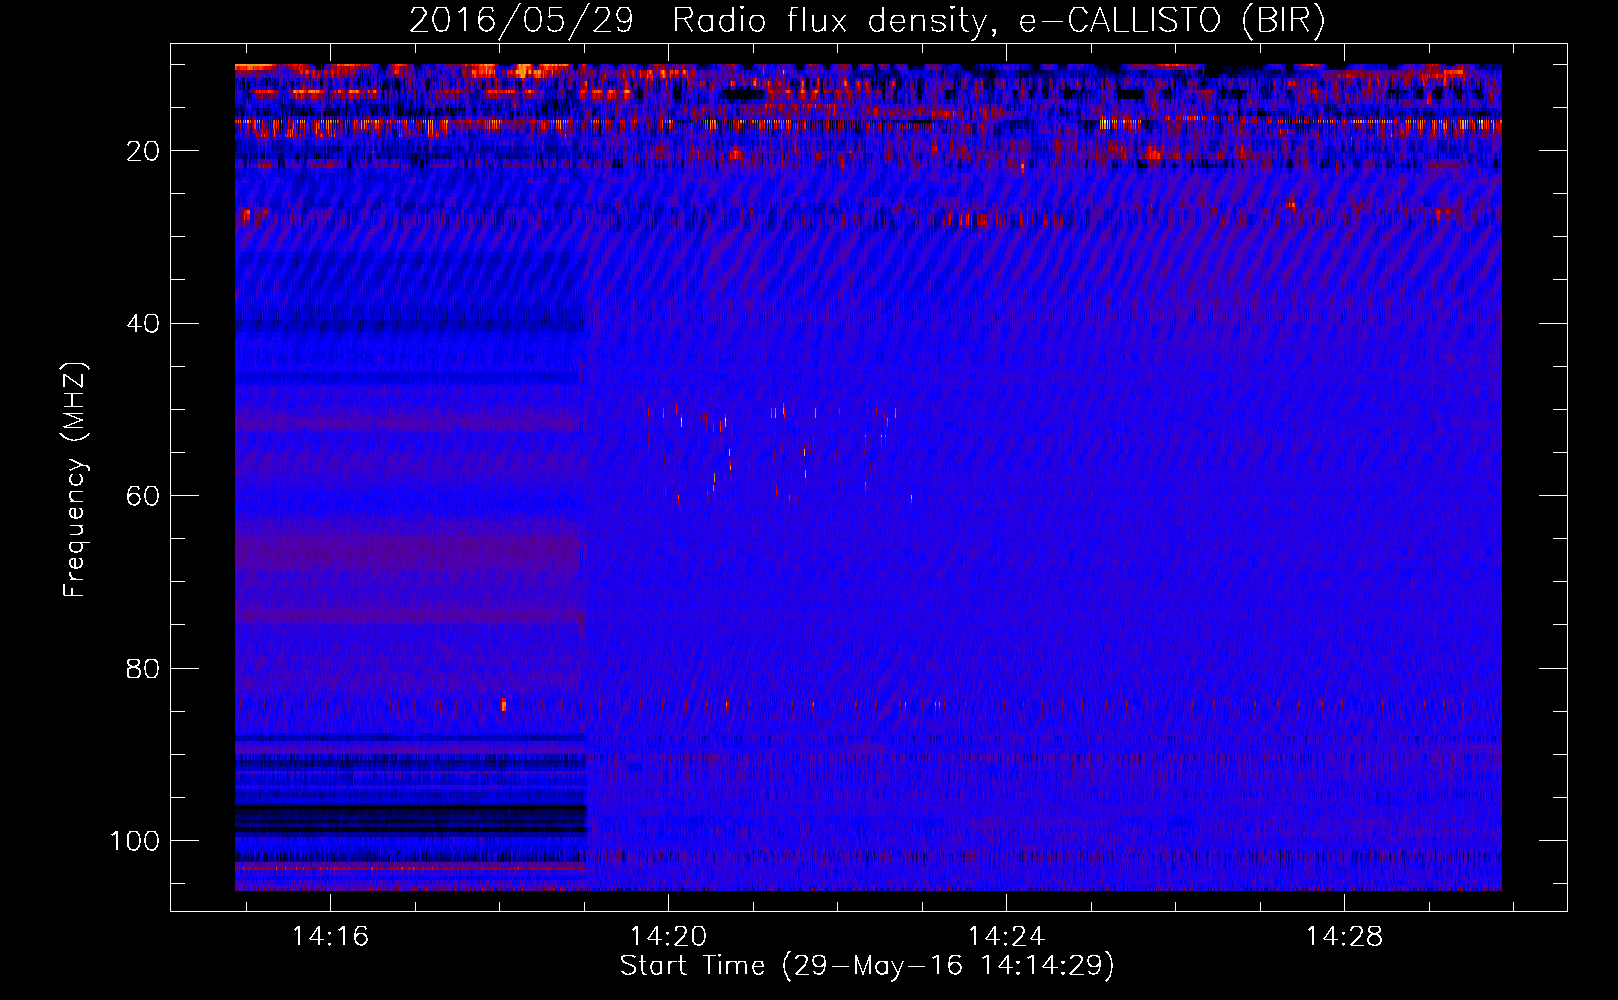Click the '20' frequency tick label

pos(144,151)
